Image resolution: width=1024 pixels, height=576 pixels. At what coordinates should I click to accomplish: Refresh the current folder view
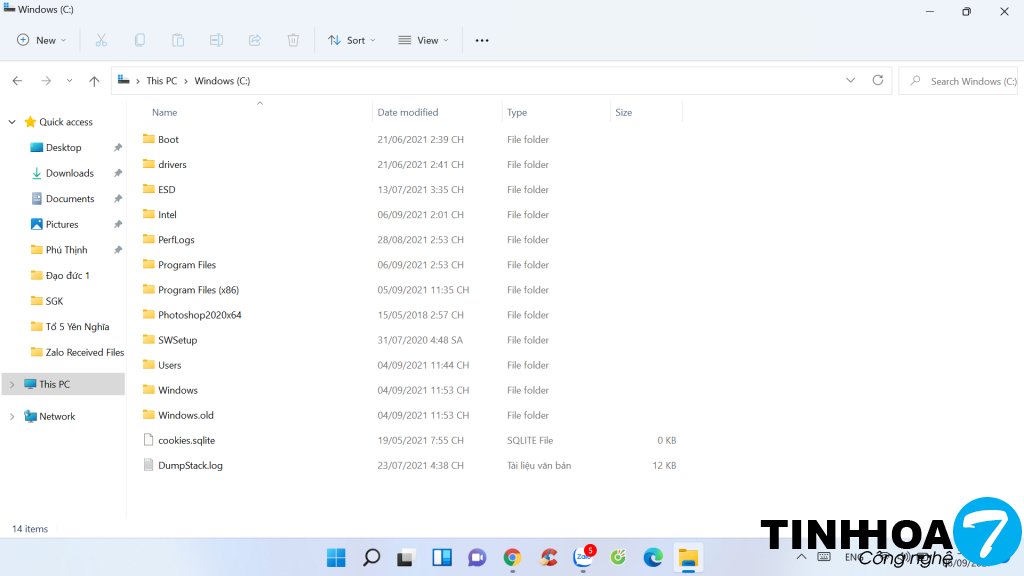tap(878, 80)
